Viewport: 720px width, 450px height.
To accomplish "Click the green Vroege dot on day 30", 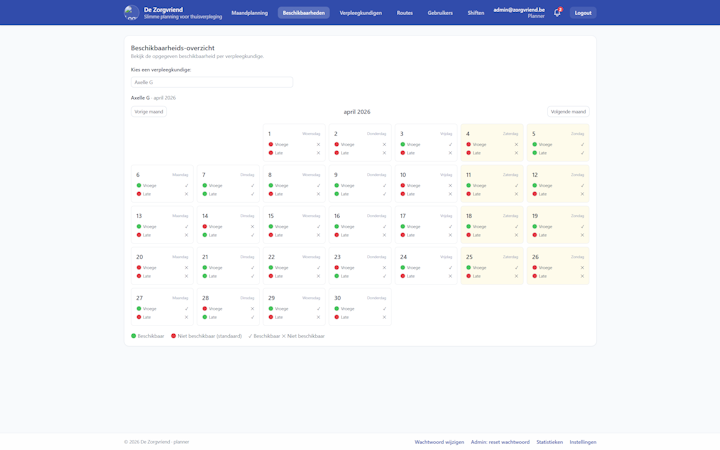I will [x=337, y=309].
